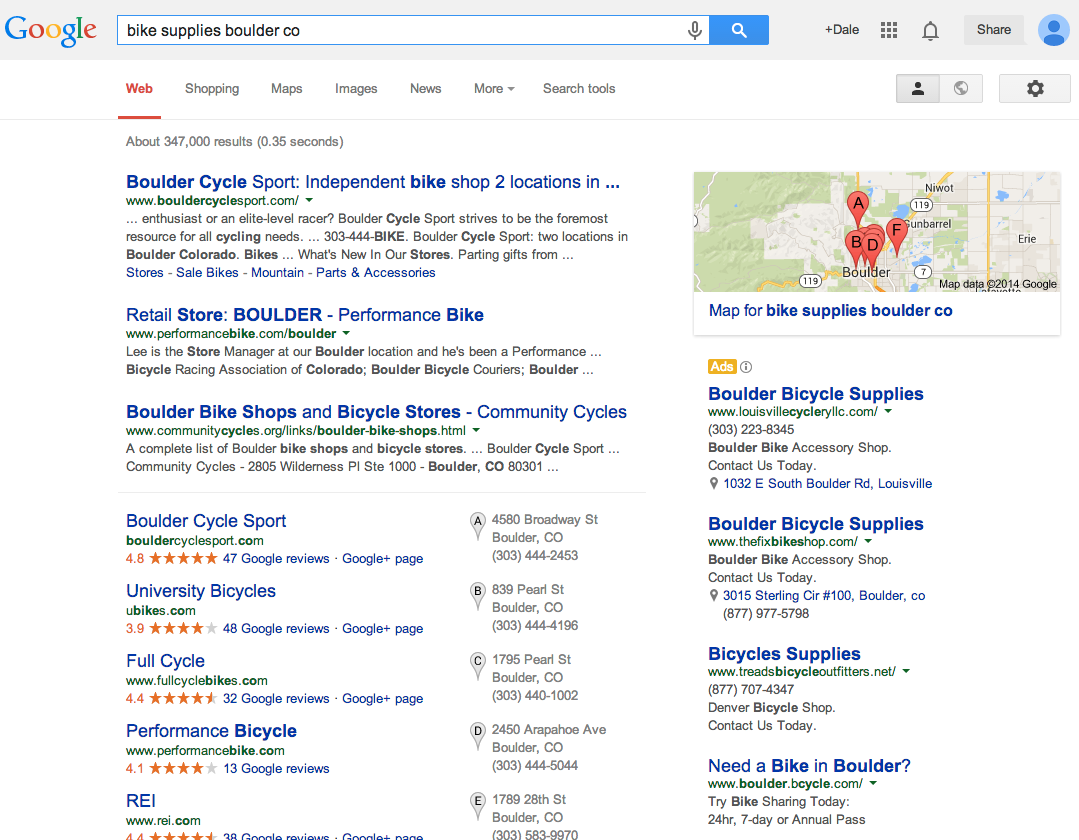Open University Bicycles result link
Viewport: 1079px width, 840px height.
201,591
